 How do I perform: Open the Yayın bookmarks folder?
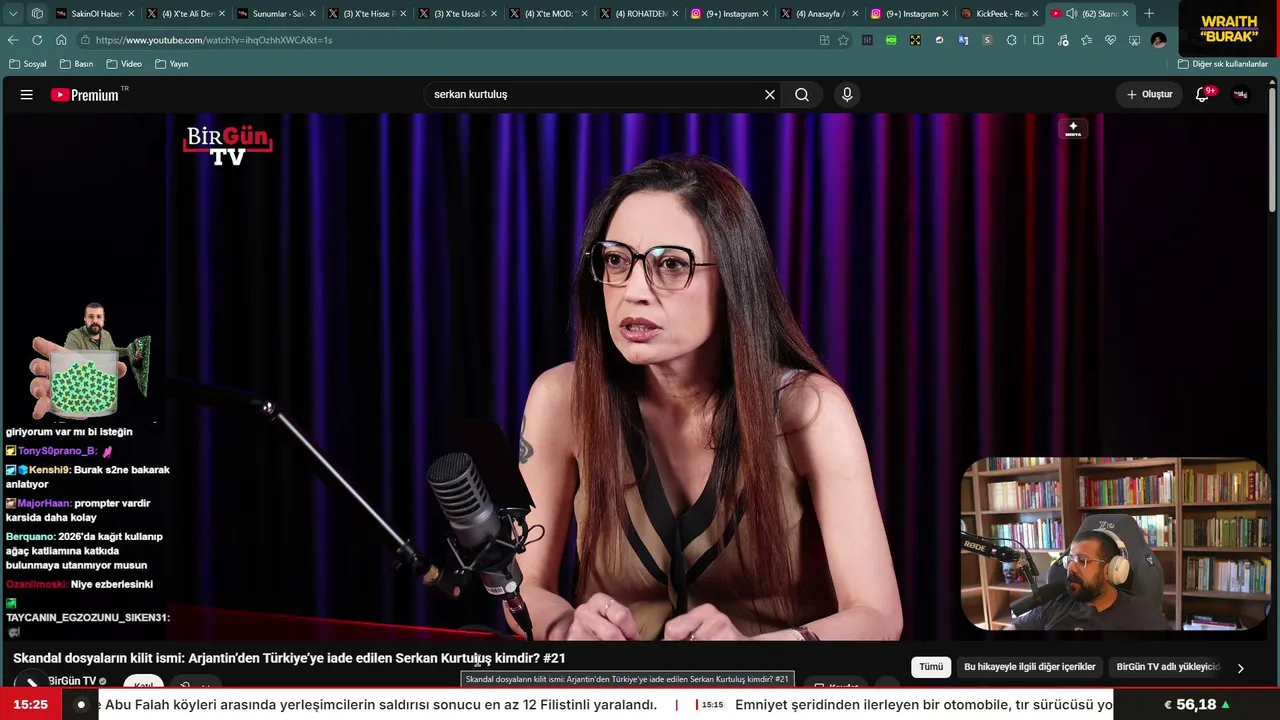point(172,64)
